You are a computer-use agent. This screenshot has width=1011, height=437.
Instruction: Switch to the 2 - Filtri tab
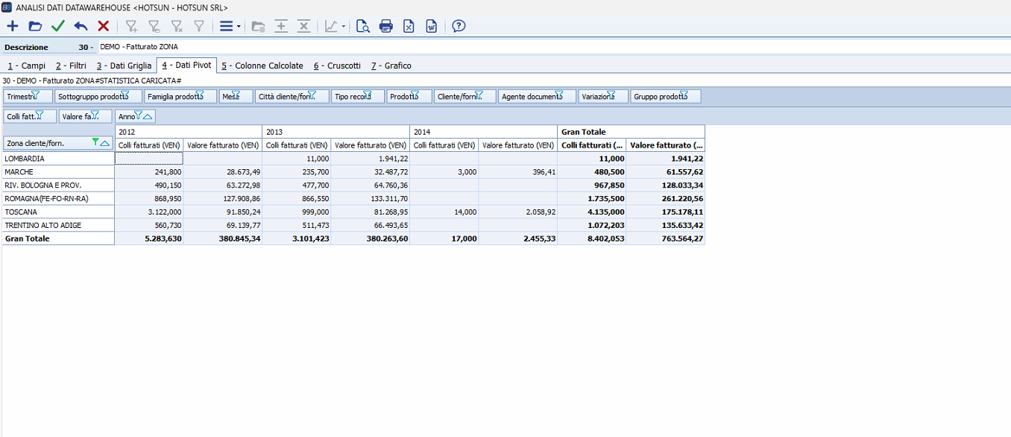[71, 65]
